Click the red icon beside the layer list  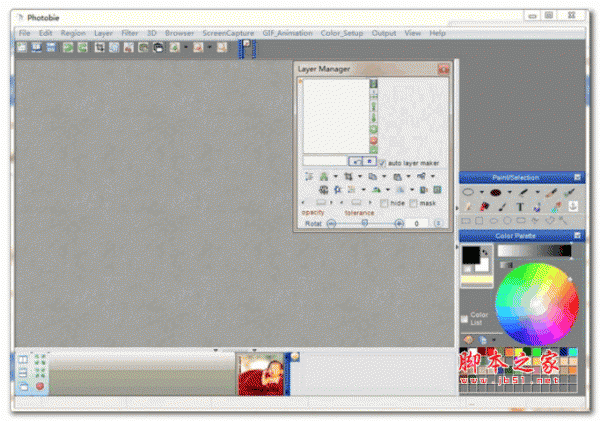[373, 140]
